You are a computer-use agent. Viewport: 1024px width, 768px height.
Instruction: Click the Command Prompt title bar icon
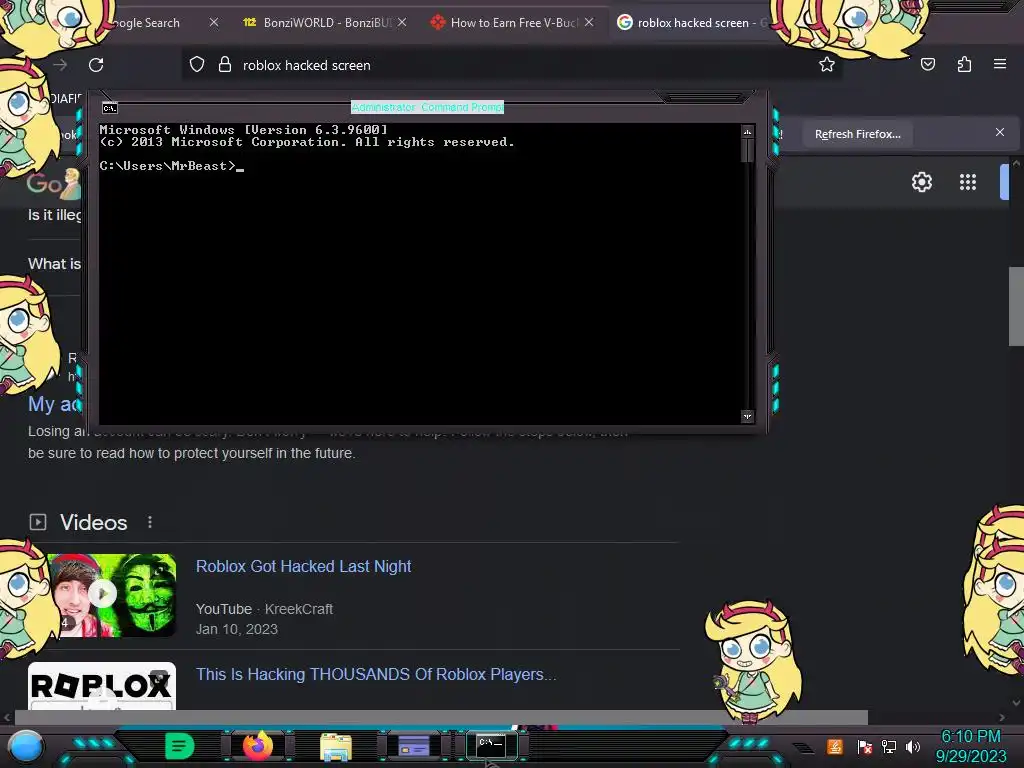(x=110, y=108)
